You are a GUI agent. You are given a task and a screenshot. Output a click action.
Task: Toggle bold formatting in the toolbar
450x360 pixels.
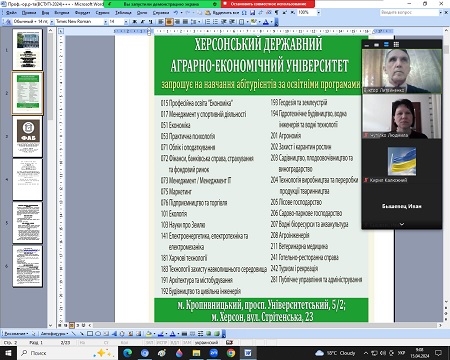point(135,22)
